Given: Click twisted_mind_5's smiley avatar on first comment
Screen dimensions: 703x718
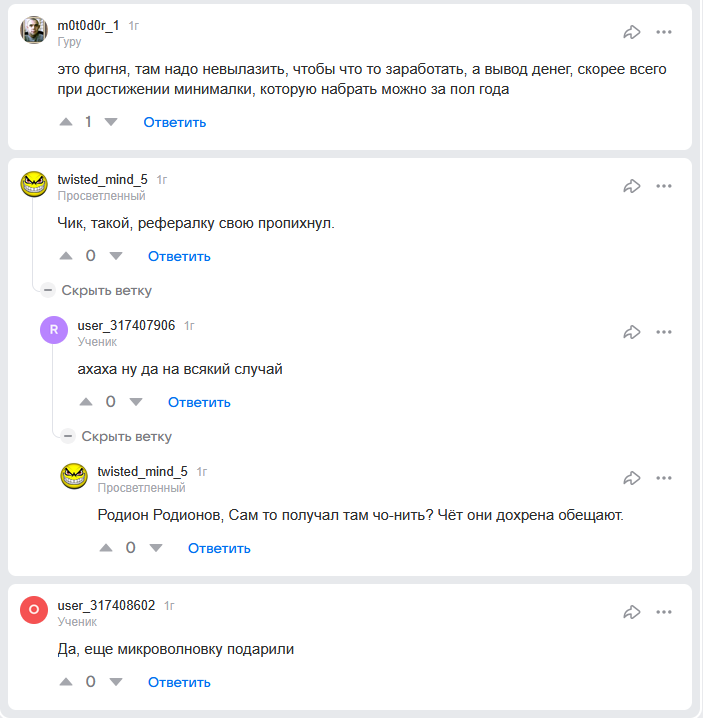Looking at the screenshot, I should click(34, 185).
